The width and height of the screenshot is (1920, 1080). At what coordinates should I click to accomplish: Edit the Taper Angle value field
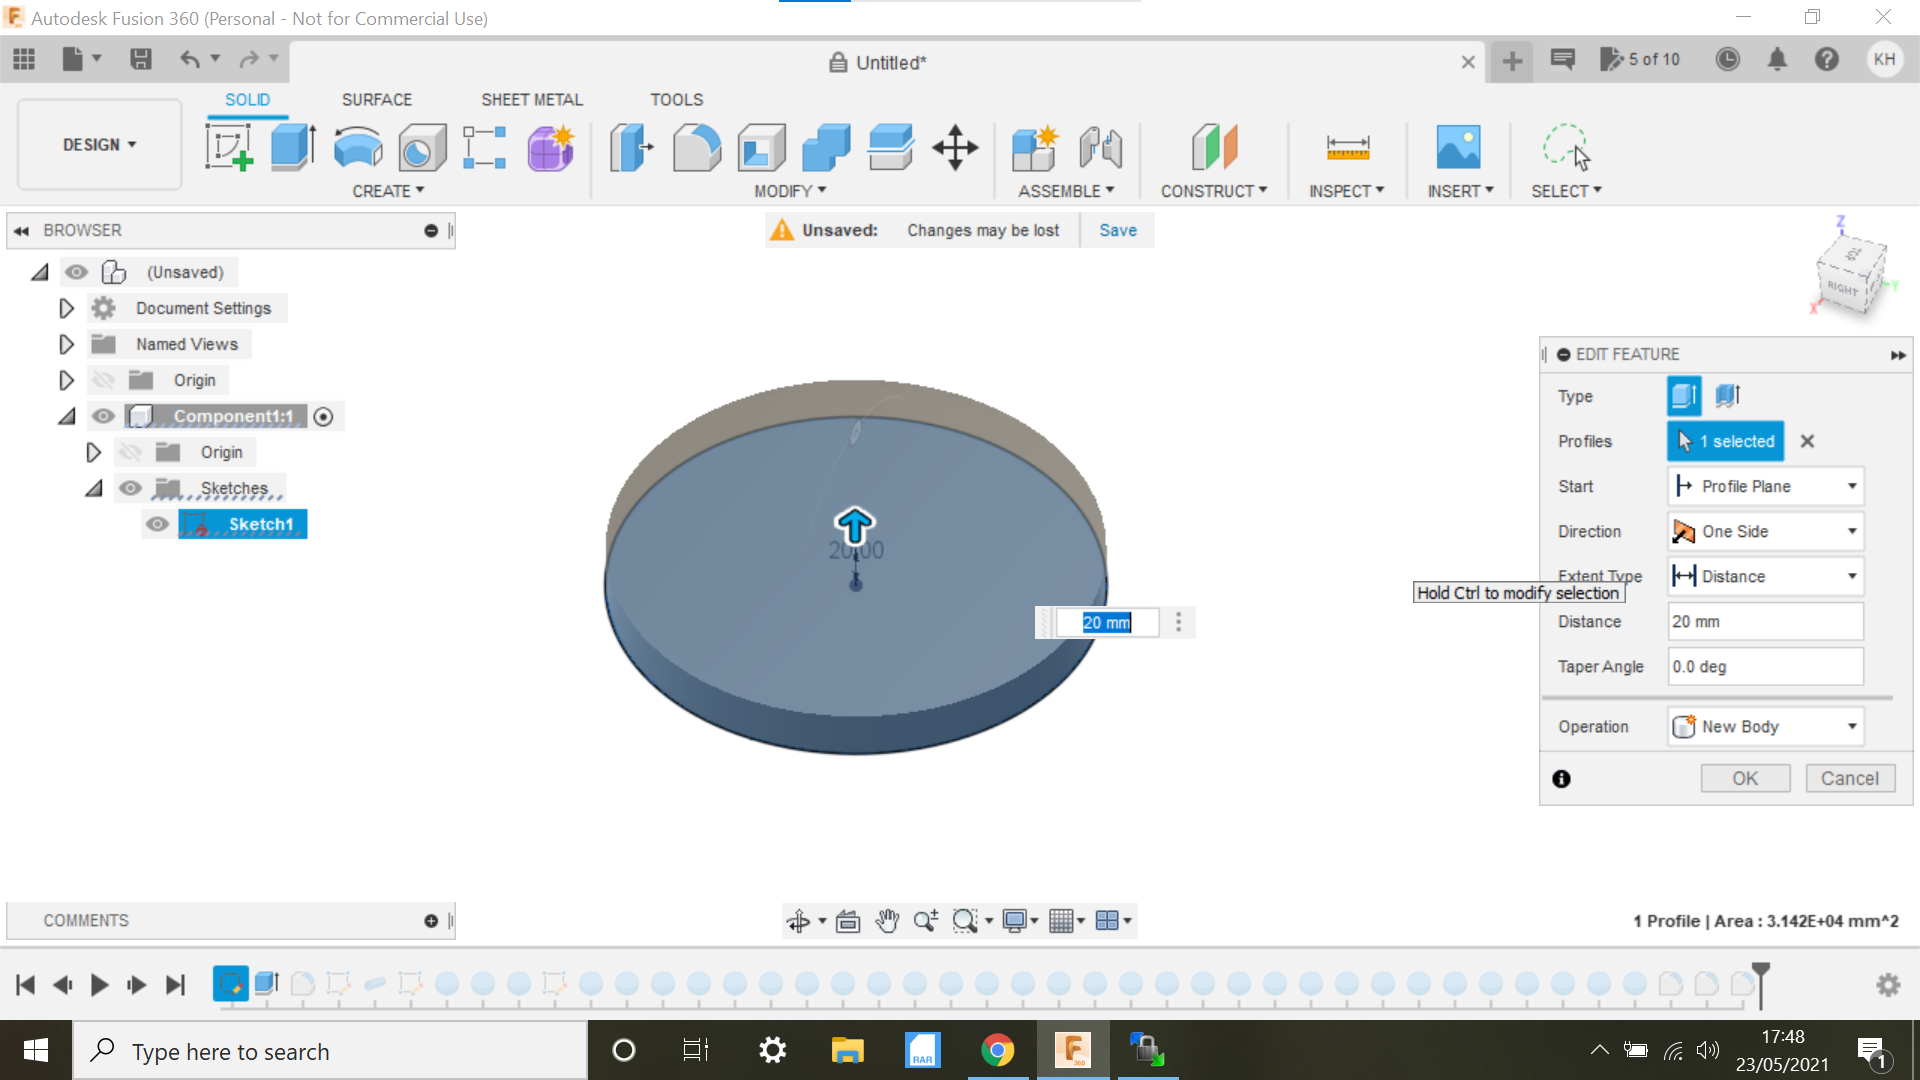coord(1765,666)
